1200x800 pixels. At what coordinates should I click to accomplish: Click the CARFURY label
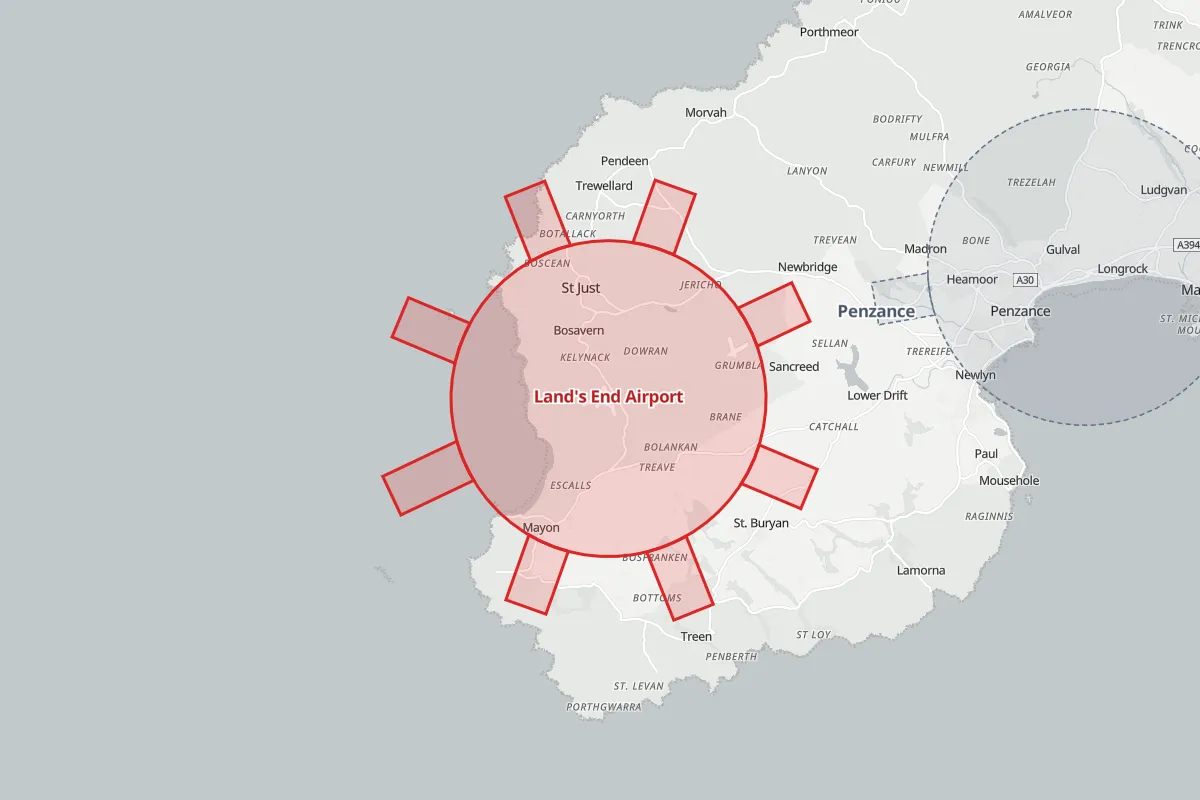coord(894,162)
